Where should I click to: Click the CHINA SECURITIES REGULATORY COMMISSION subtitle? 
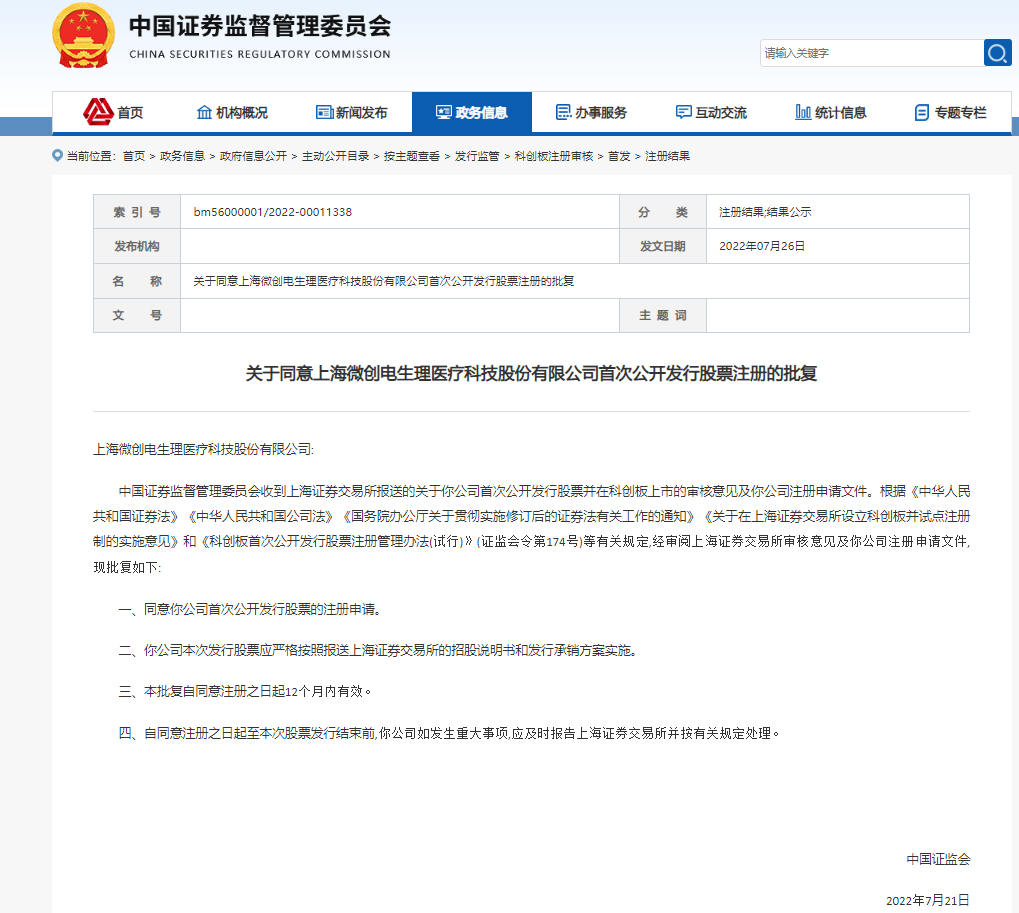pyautogui.click(x=260, y=54)
